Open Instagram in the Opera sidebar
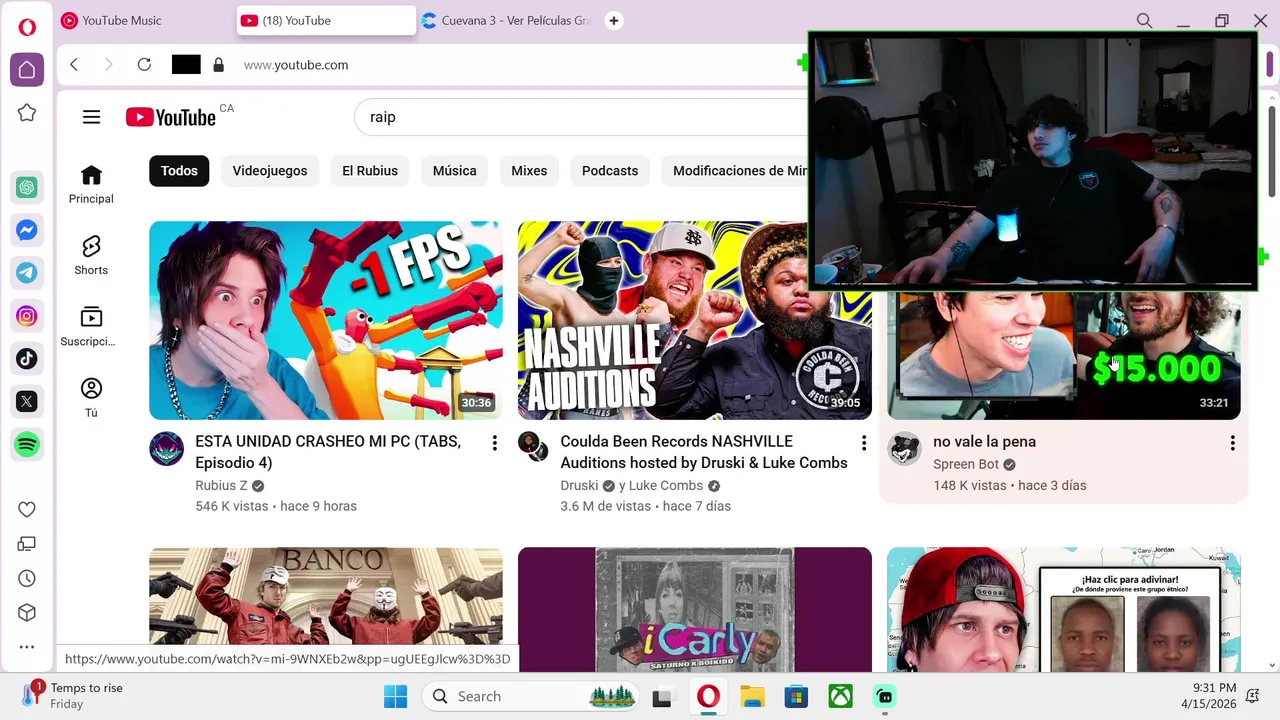Viewport: 1280px width, 720px height. point(27,316)
